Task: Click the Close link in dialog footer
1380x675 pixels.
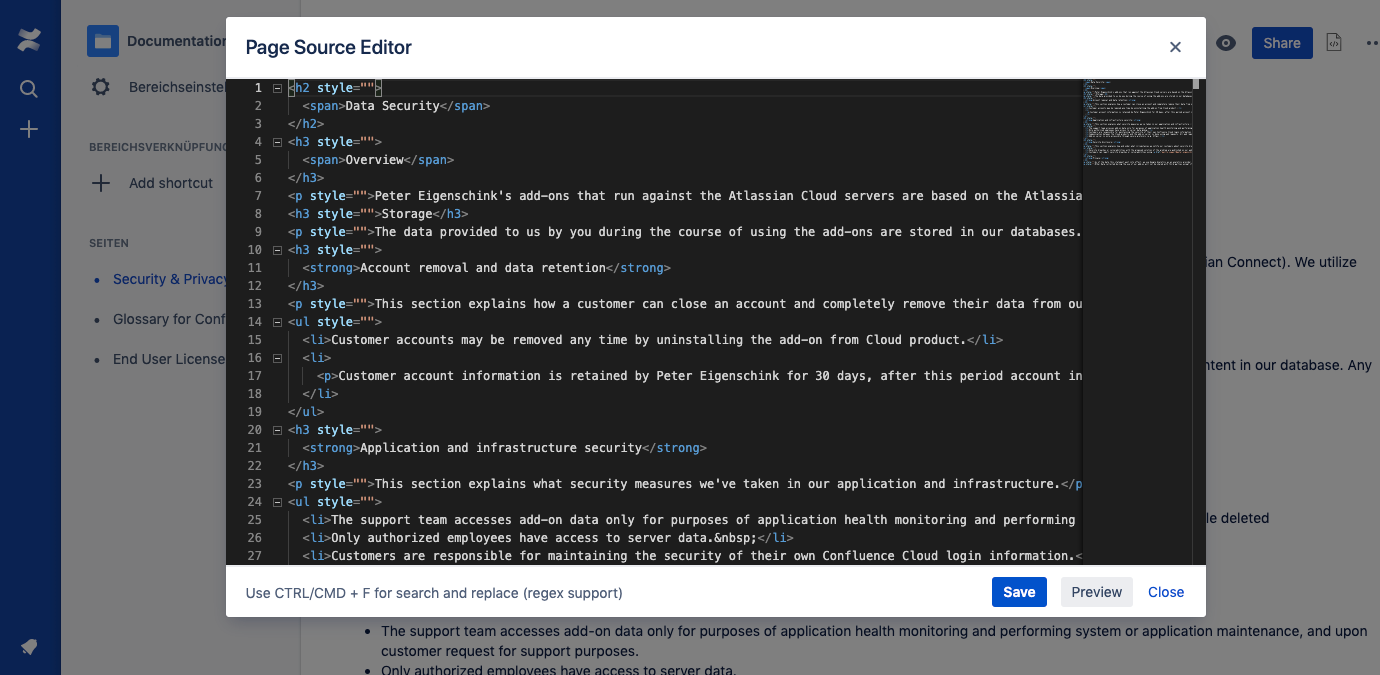Action: point(1166,592)
